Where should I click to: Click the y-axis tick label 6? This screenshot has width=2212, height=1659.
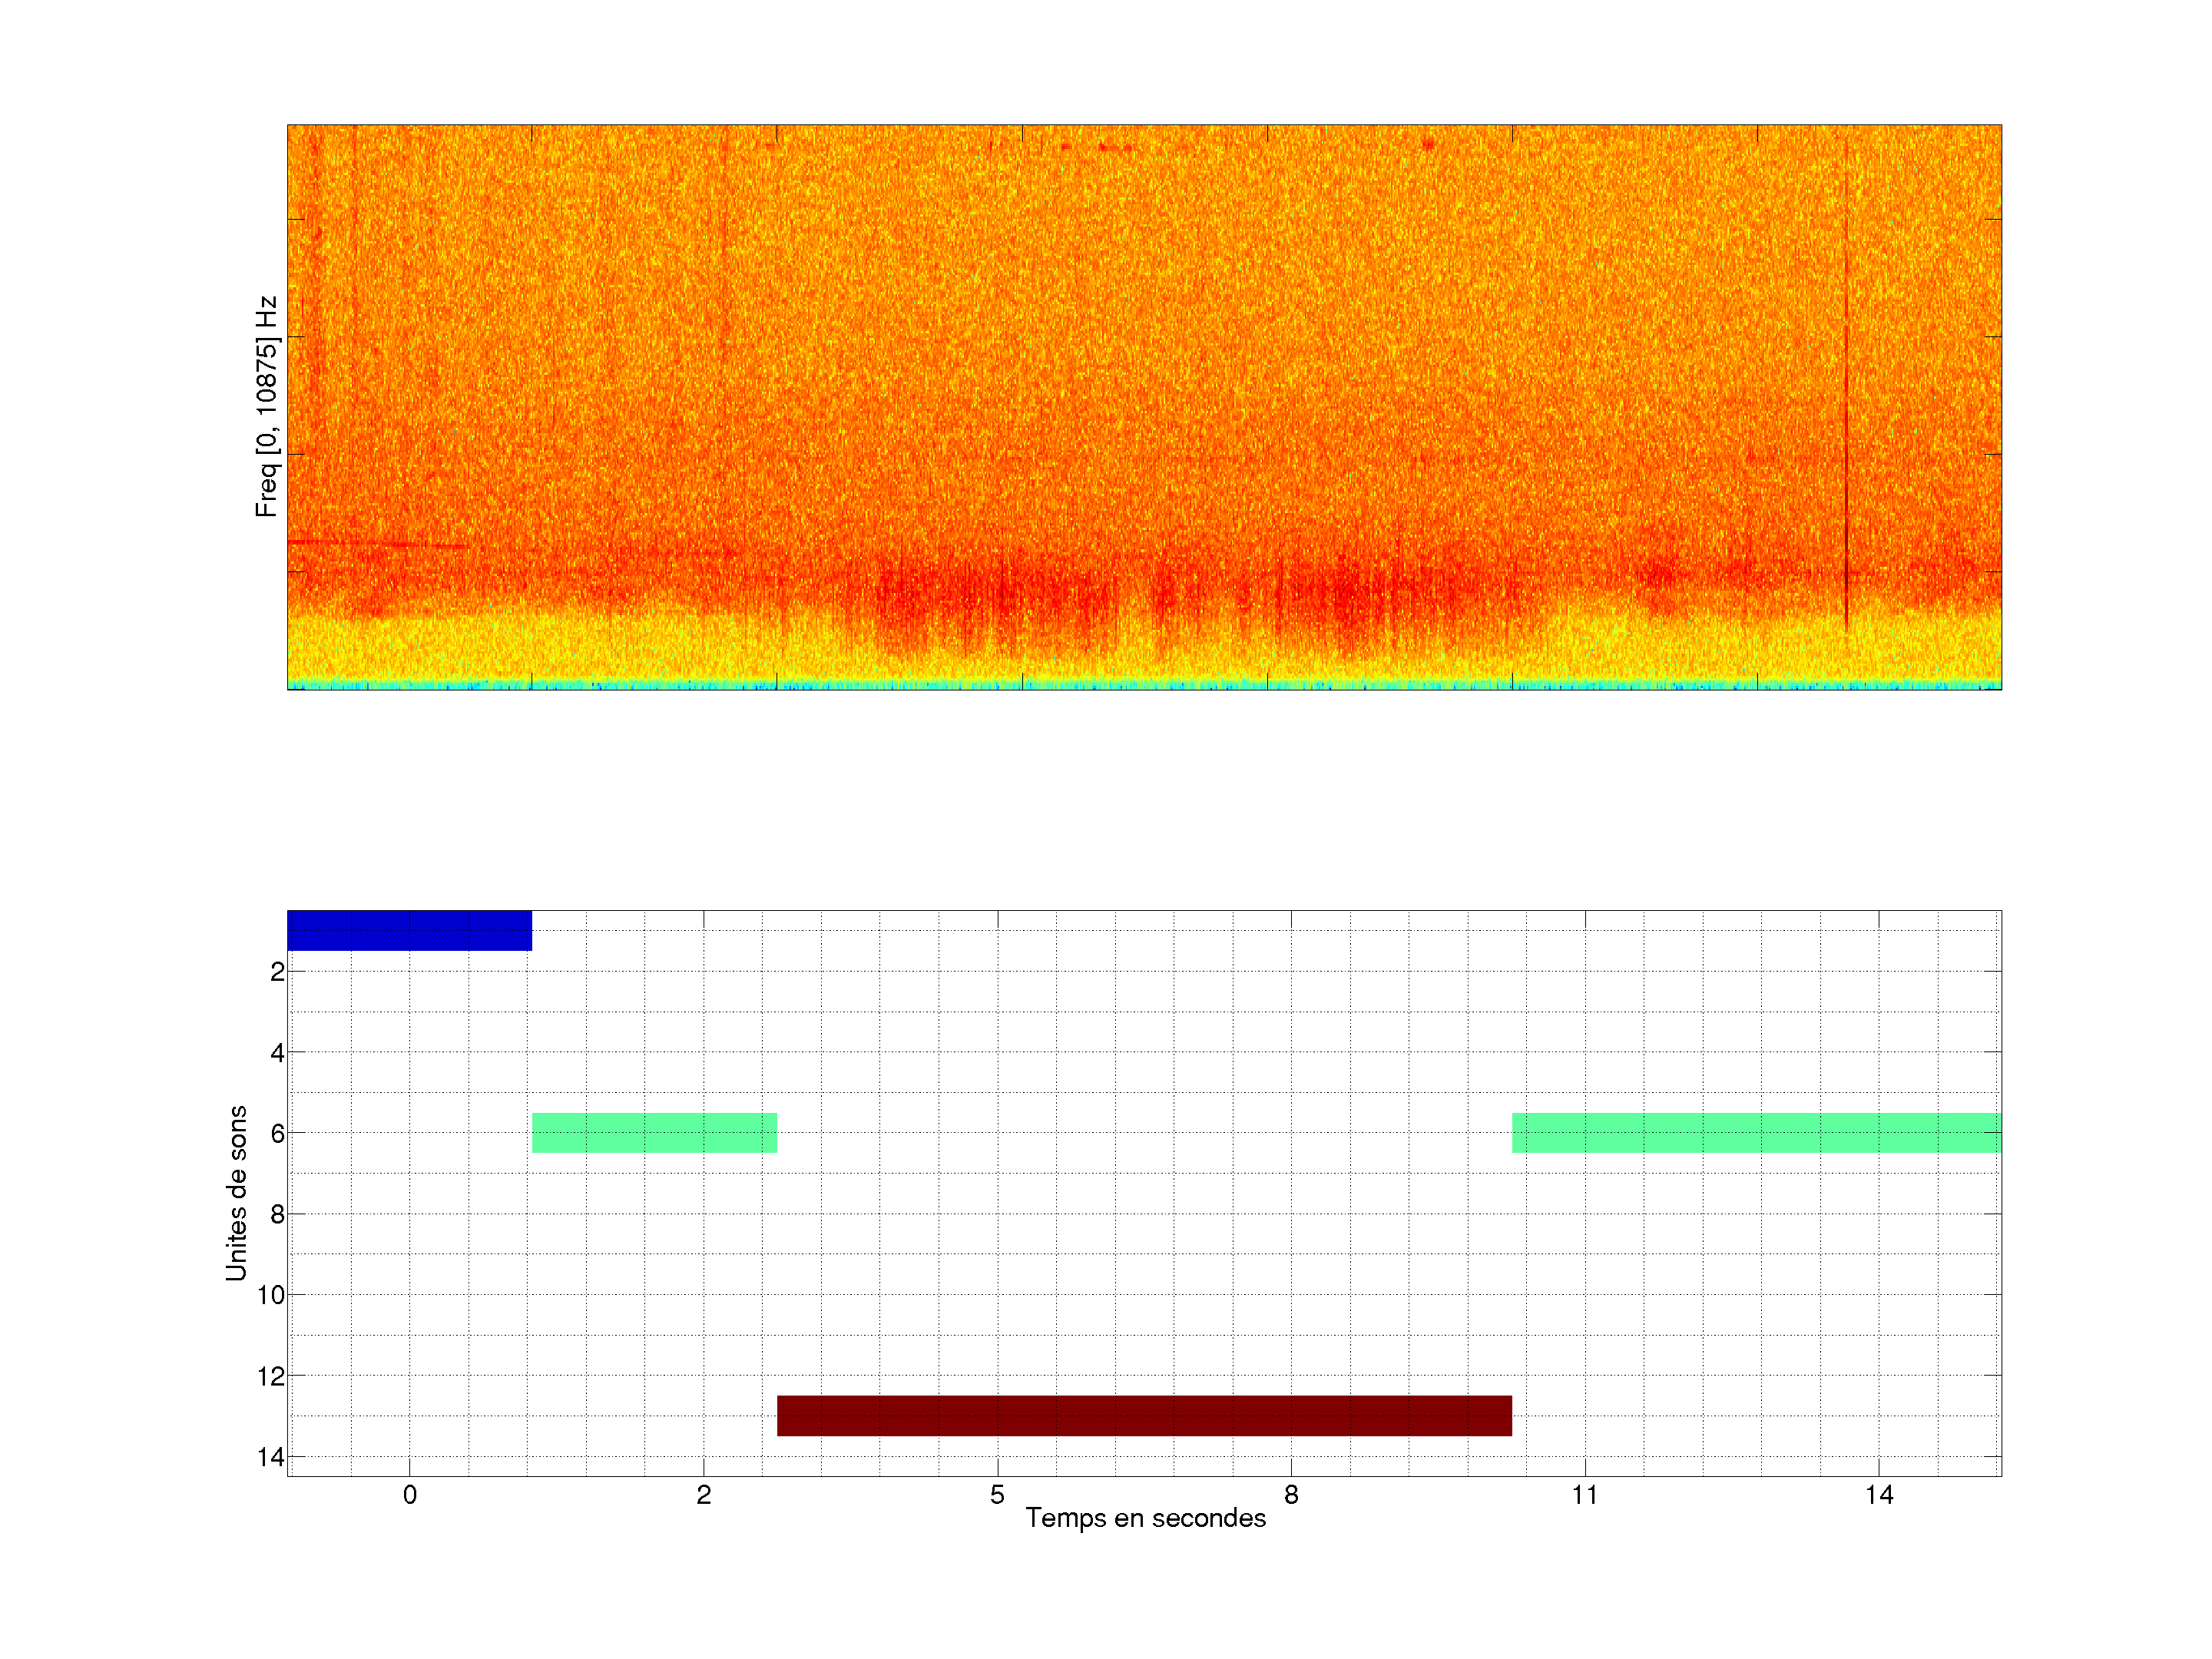click(x=277, y=1133)
